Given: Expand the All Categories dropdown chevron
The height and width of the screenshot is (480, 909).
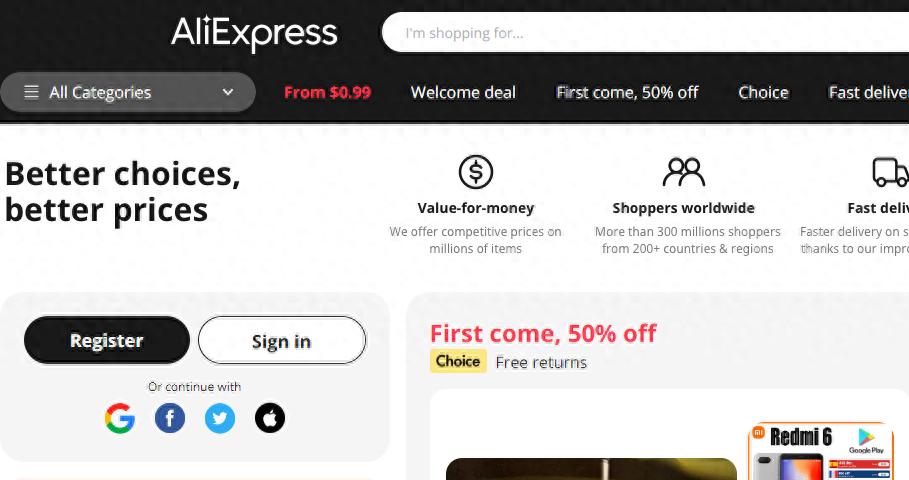Looking at the screenshot, I should click(228, 93).
